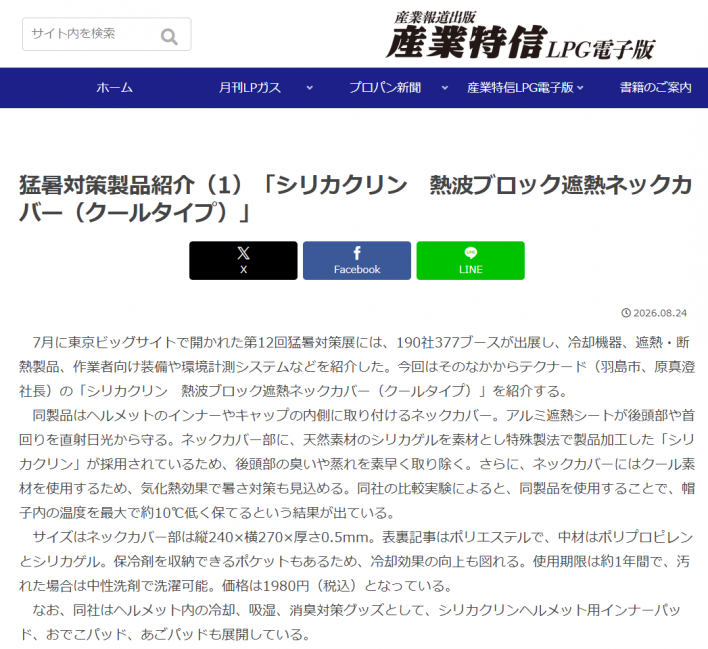Screen dimensions: 708x649
Task: Open the 月刊LPガス menu item
Action: coord(250,88)
